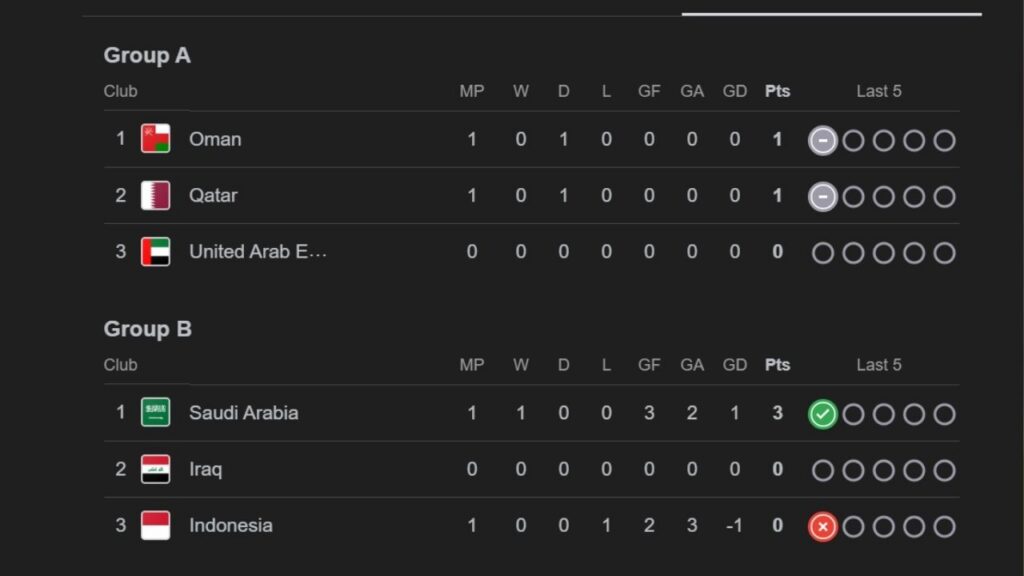Open the United Arab Emirates team page
This screenshot has width=1024, height=576.
point(258,252)
